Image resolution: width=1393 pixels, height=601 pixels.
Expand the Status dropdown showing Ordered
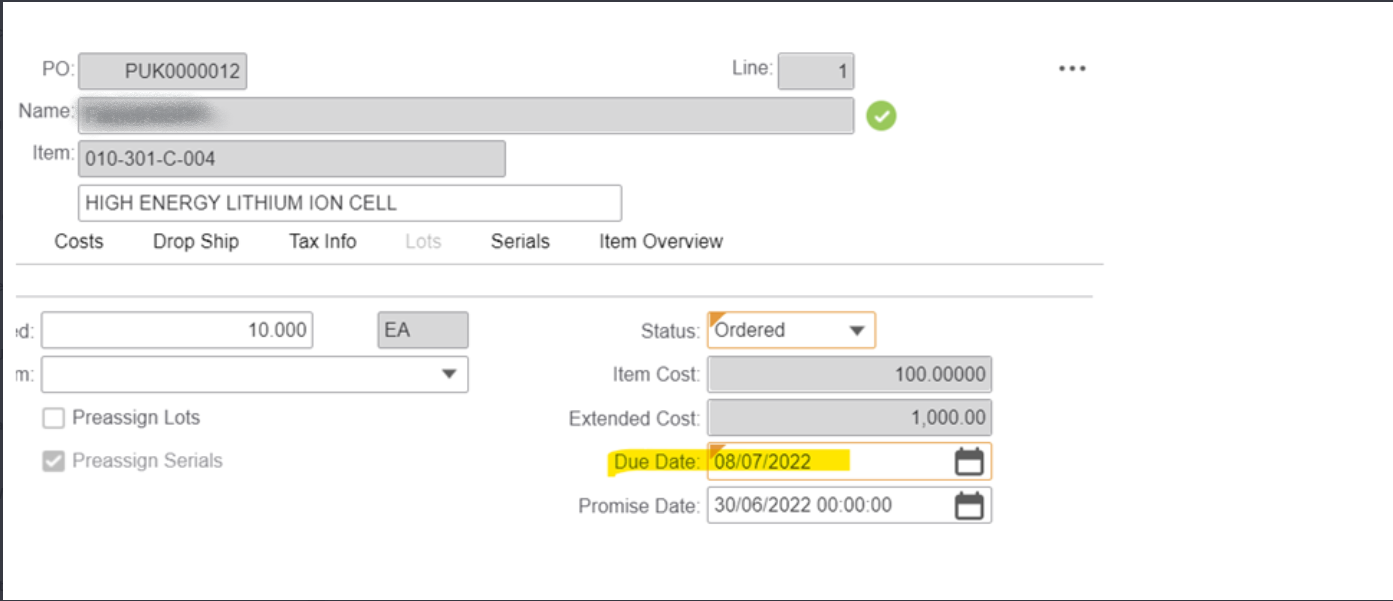point(856,331)
